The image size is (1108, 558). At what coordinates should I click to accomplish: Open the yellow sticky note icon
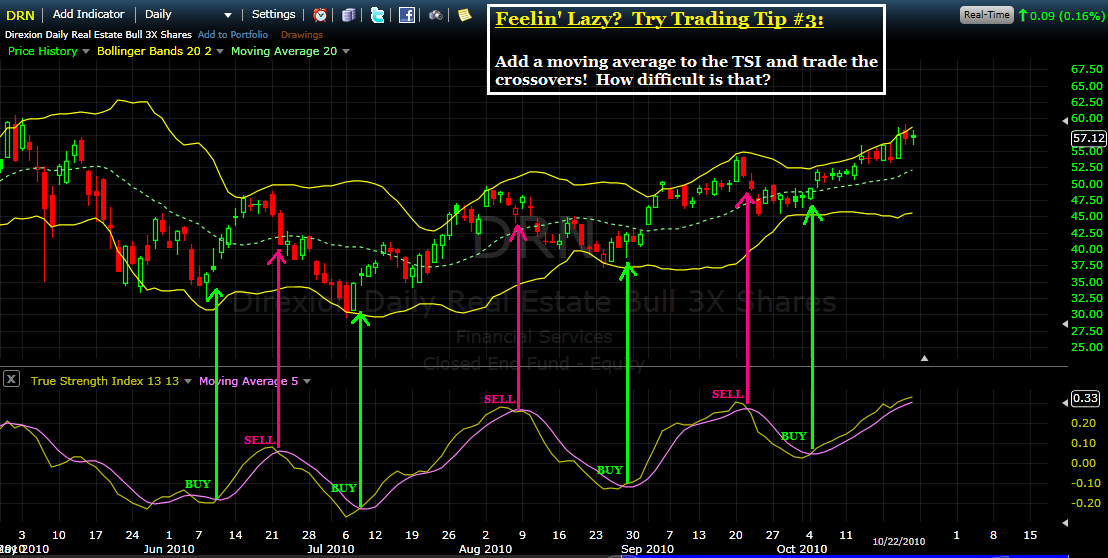pyautogui.click(x=465, y=15)
